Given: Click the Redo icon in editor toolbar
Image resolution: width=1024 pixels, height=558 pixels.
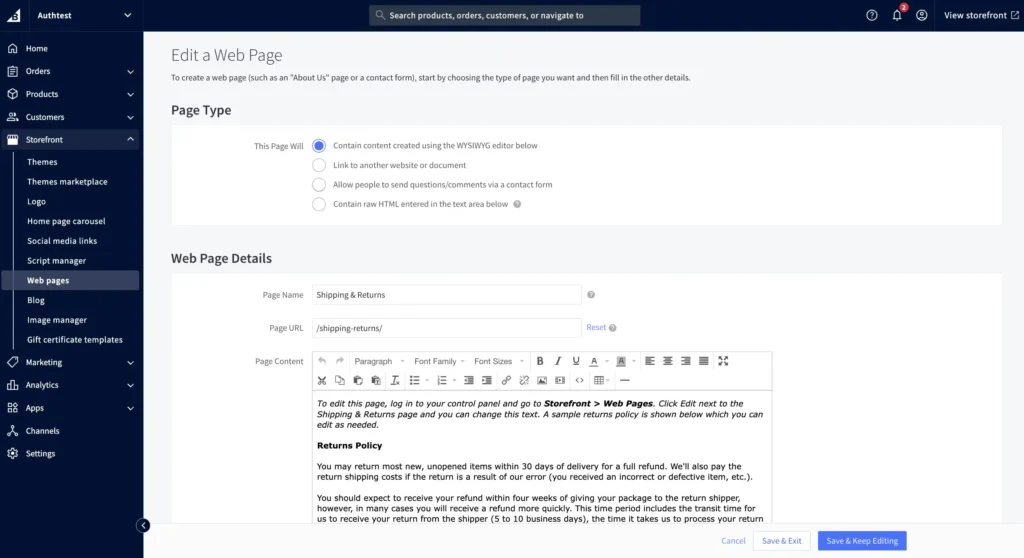Looking at the screenshot, I should (x=340, y=361).
